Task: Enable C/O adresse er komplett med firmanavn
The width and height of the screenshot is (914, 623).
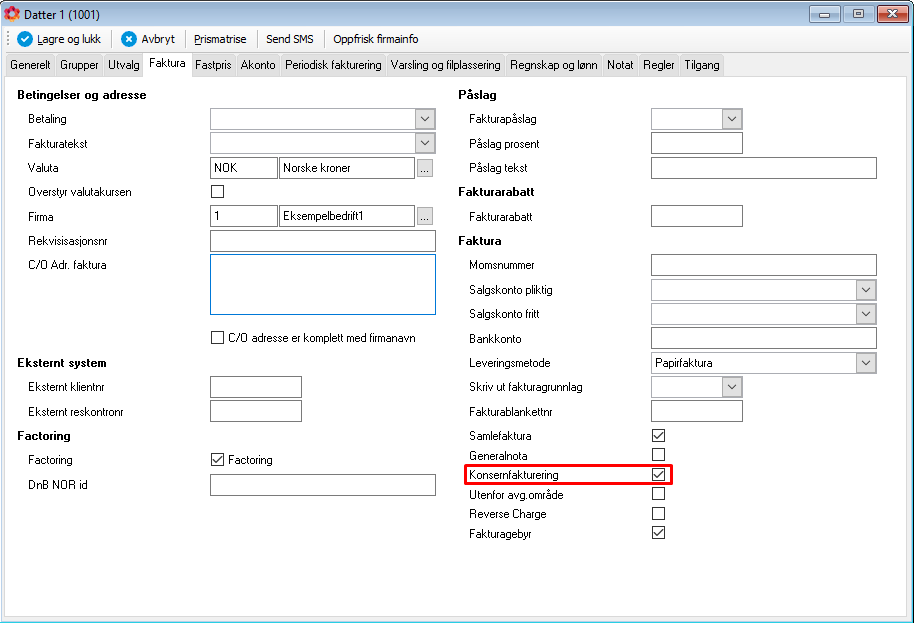Action: click(x=217, y=337)
